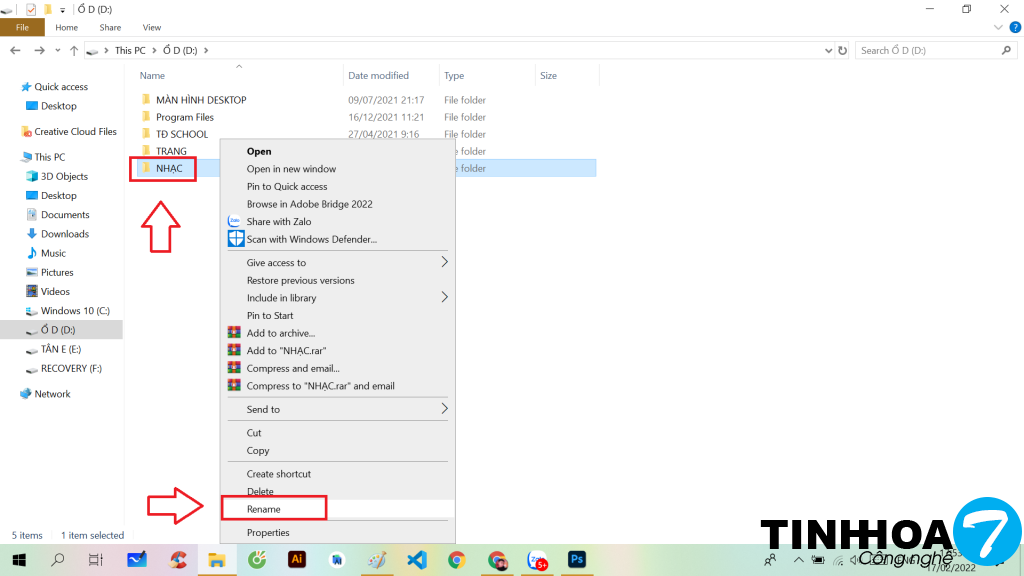Choose Add to "NHẠC.rar" archive option
Viewport: 1024px width, 576px height.
pyautogui.click(x=286, y=351)
